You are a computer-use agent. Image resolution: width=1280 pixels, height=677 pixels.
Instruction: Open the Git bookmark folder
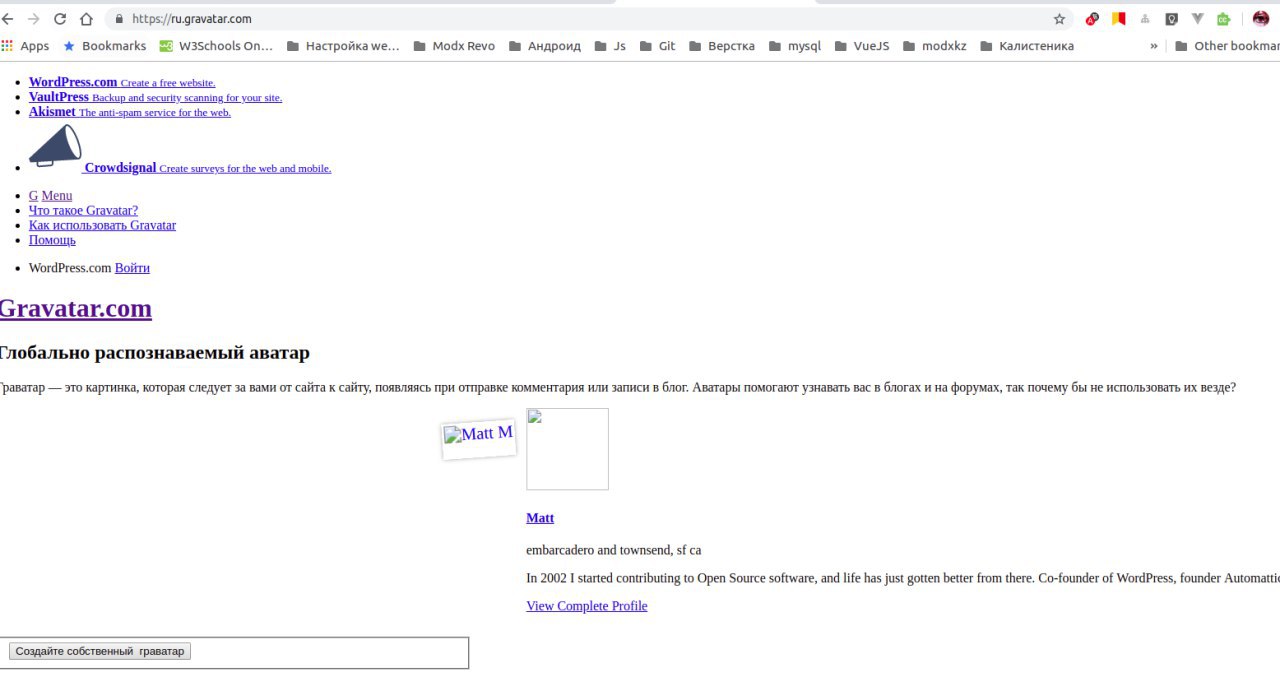[658, 46]
